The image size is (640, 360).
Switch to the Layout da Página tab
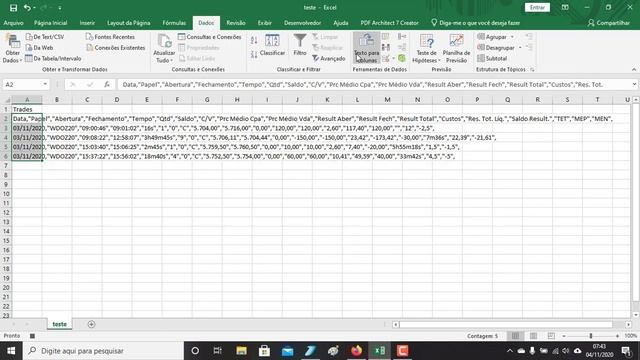tap(129, 23)
